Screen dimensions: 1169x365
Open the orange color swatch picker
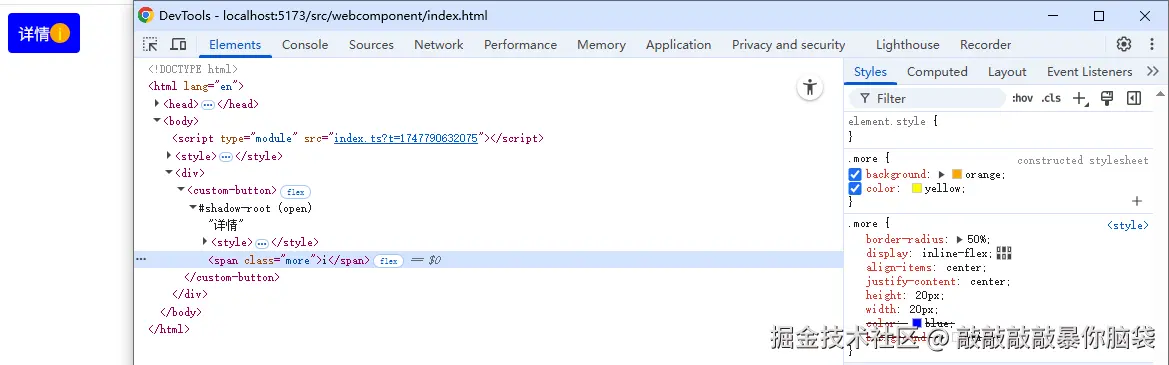coord(957,174)
